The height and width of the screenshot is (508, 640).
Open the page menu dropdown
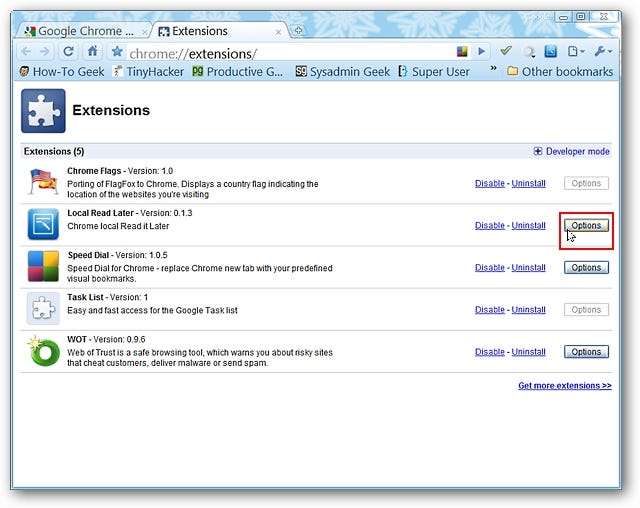pyautogui.click(x=576, y=51)
